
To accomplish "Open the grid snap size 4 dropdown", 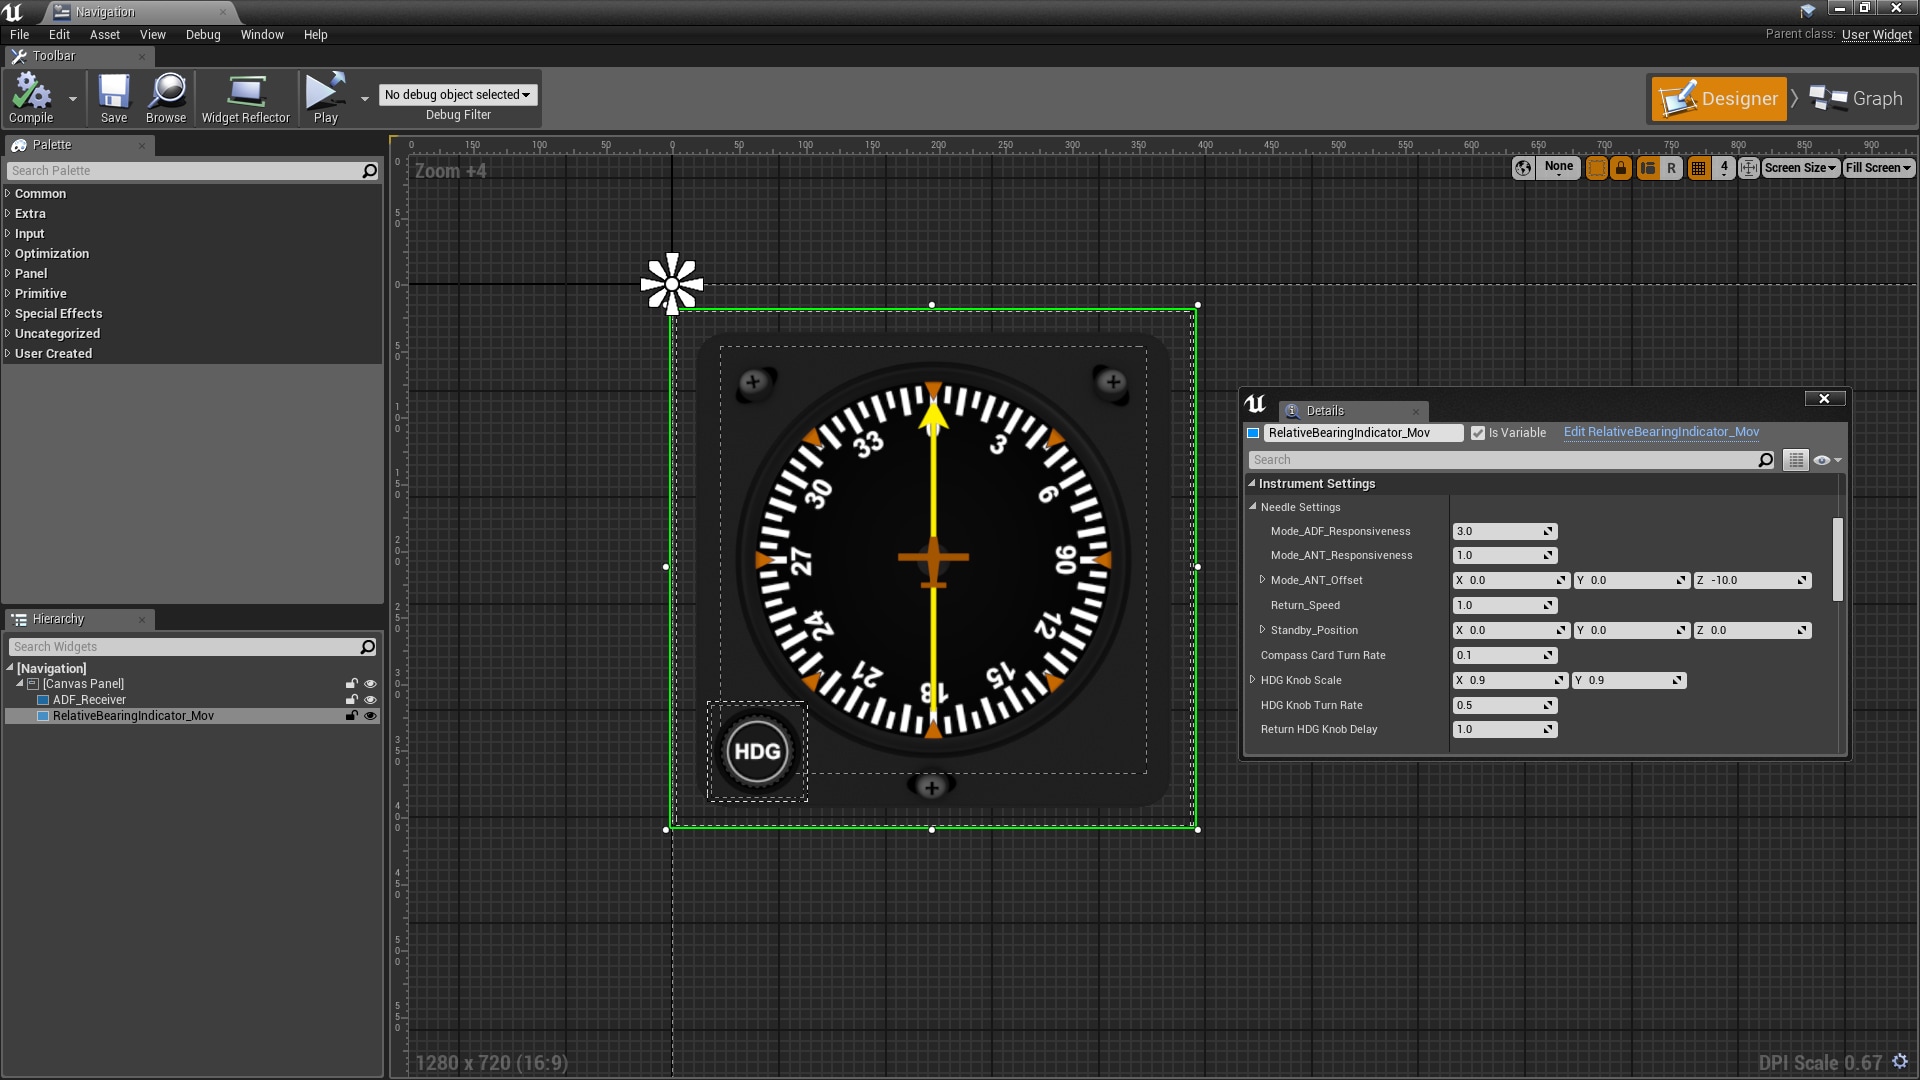I will point(1724,168).
